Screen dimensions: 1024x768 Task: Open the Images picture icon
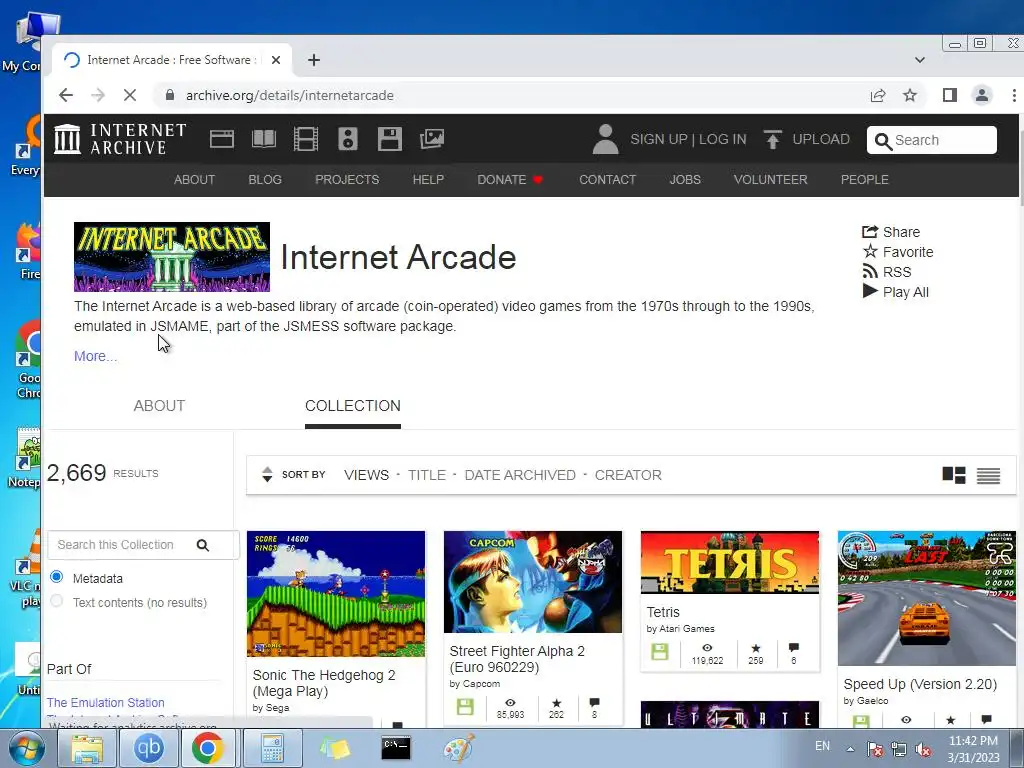[432, 139]
